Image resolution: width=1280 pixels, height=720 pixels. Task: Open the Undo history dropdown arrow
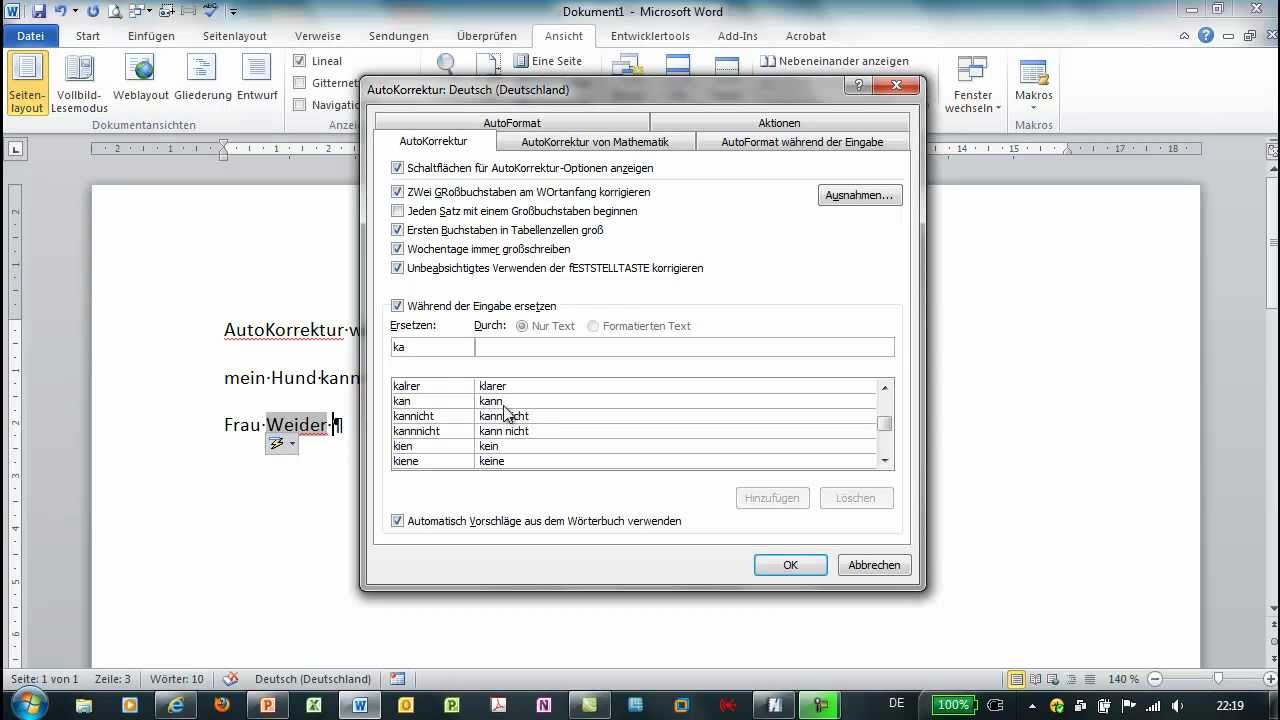coord(75,12)
